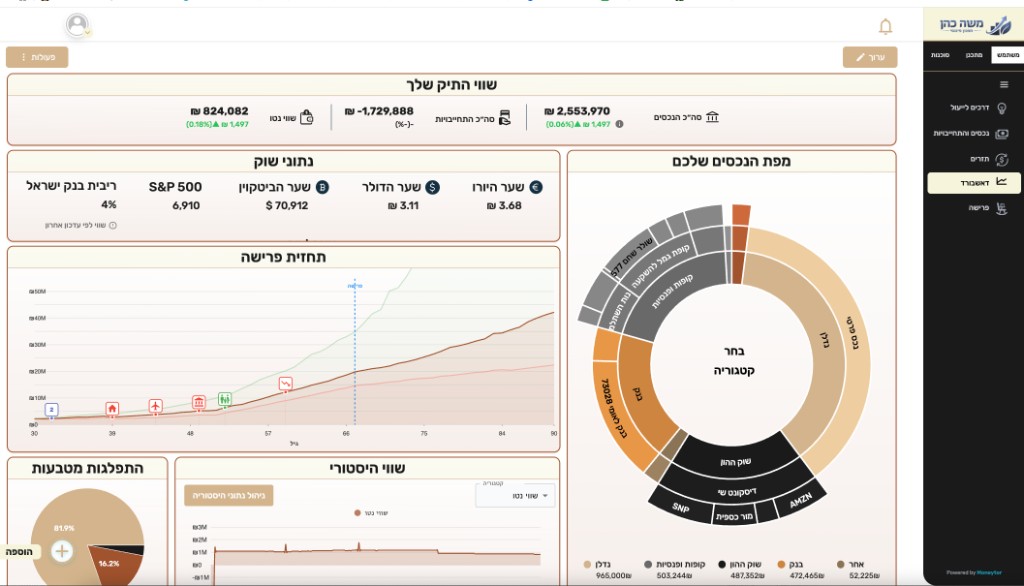Select the קופות ופנסיות gray segment
Image resolution: width=1024 pixels, height=586 pixels.
point(672,291)
